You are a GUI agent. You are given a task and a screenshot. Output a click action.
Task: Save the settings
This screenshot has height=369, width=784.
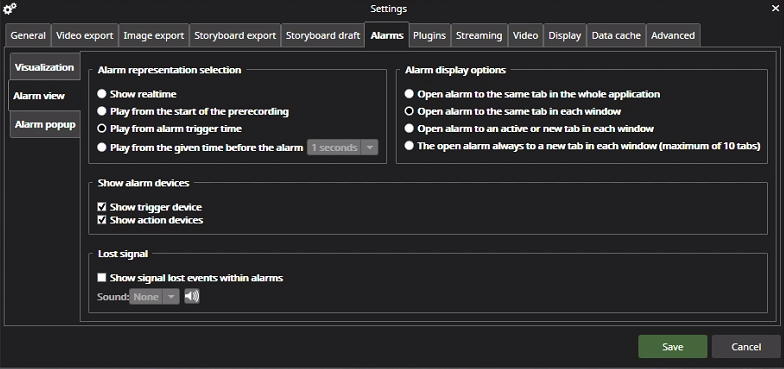(x=672, y=346)
